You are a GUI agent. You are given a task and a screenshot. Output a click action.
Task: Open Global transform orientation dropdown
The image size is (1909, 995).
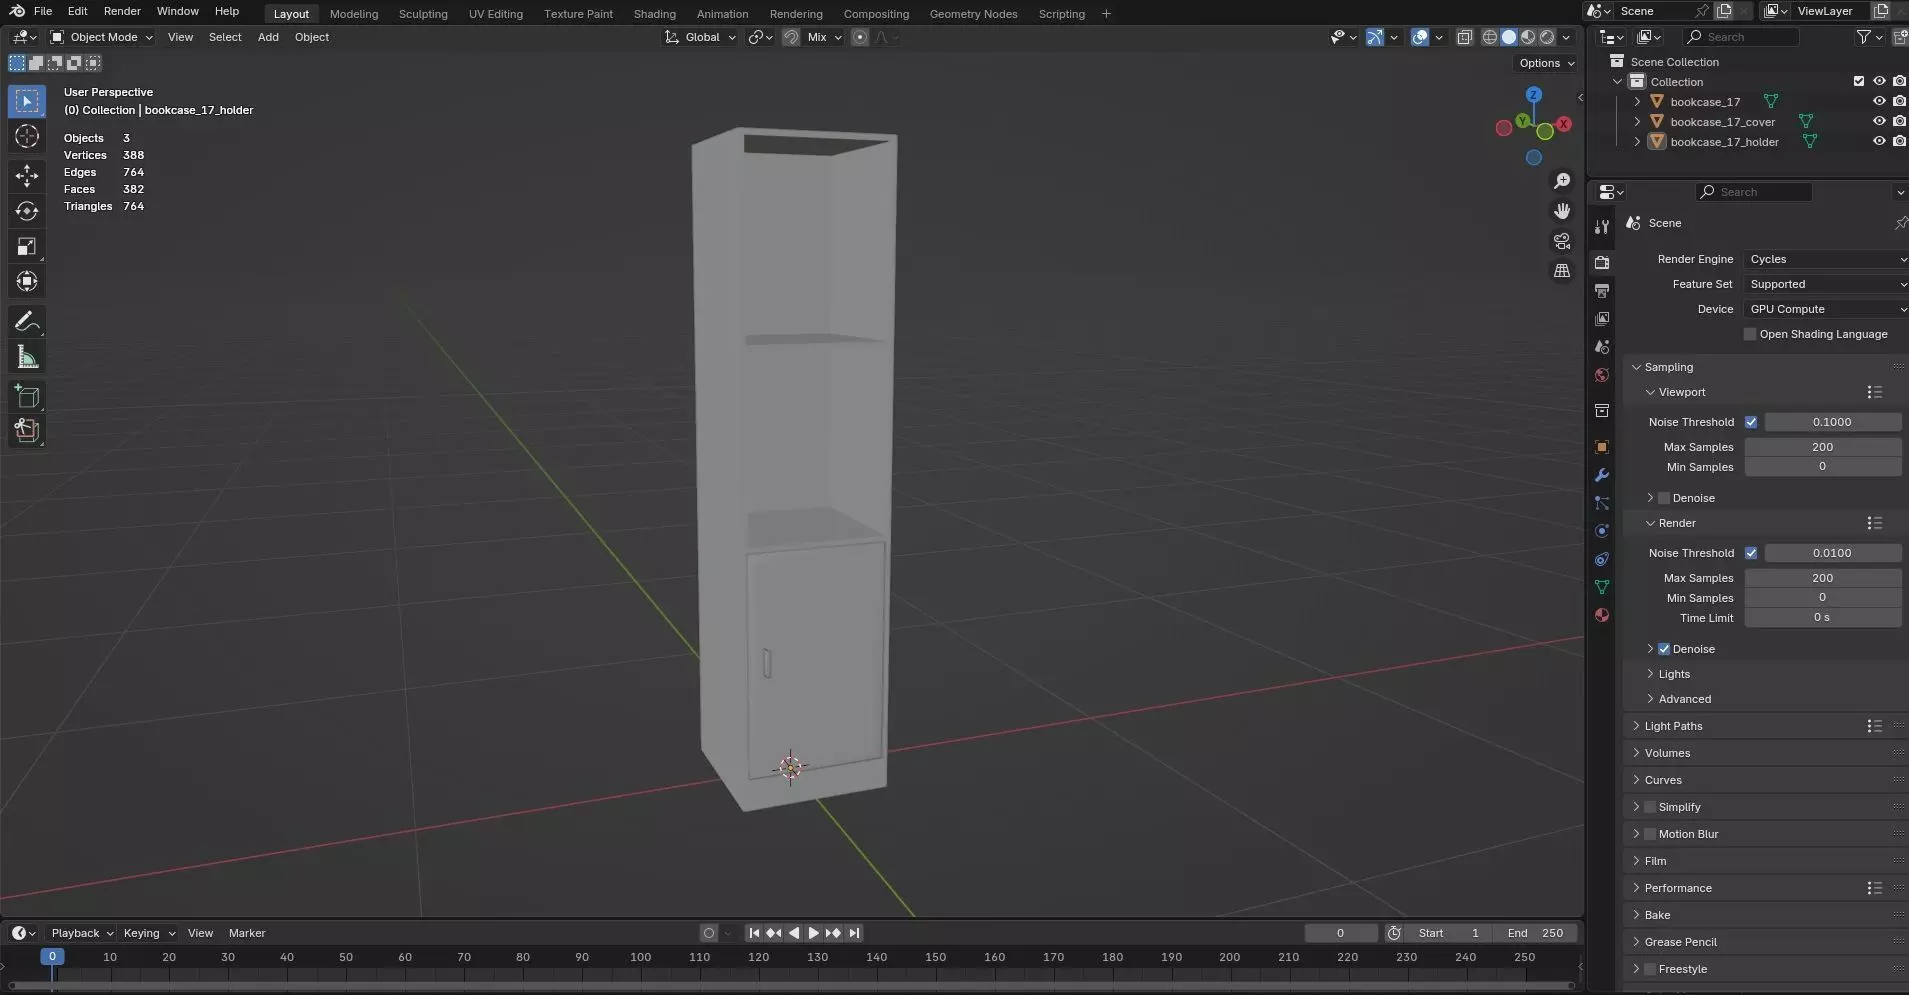pyautogui.click(x=700, y=37)
